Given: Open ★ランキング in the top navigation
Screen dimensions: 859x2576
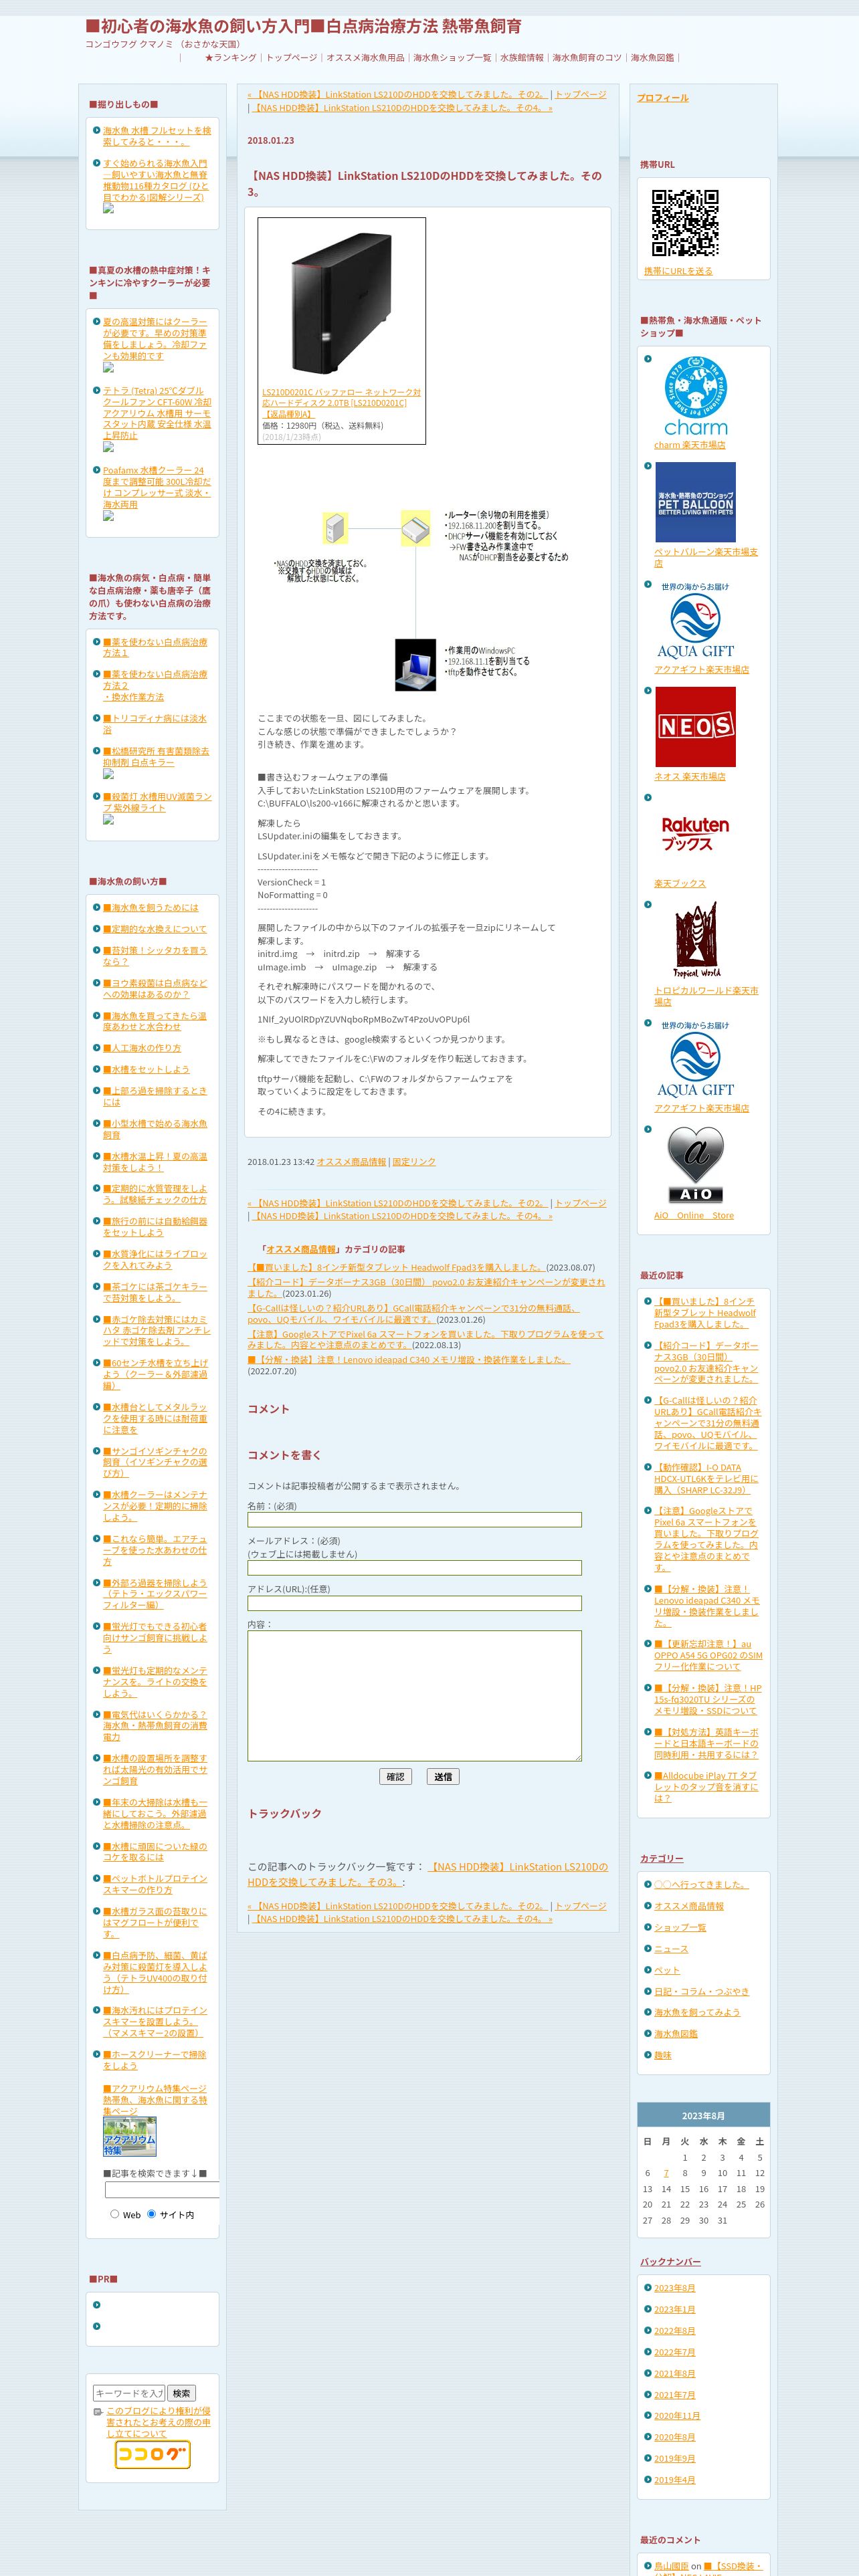Looking at the screenshot, I should (x=230, y=58).
